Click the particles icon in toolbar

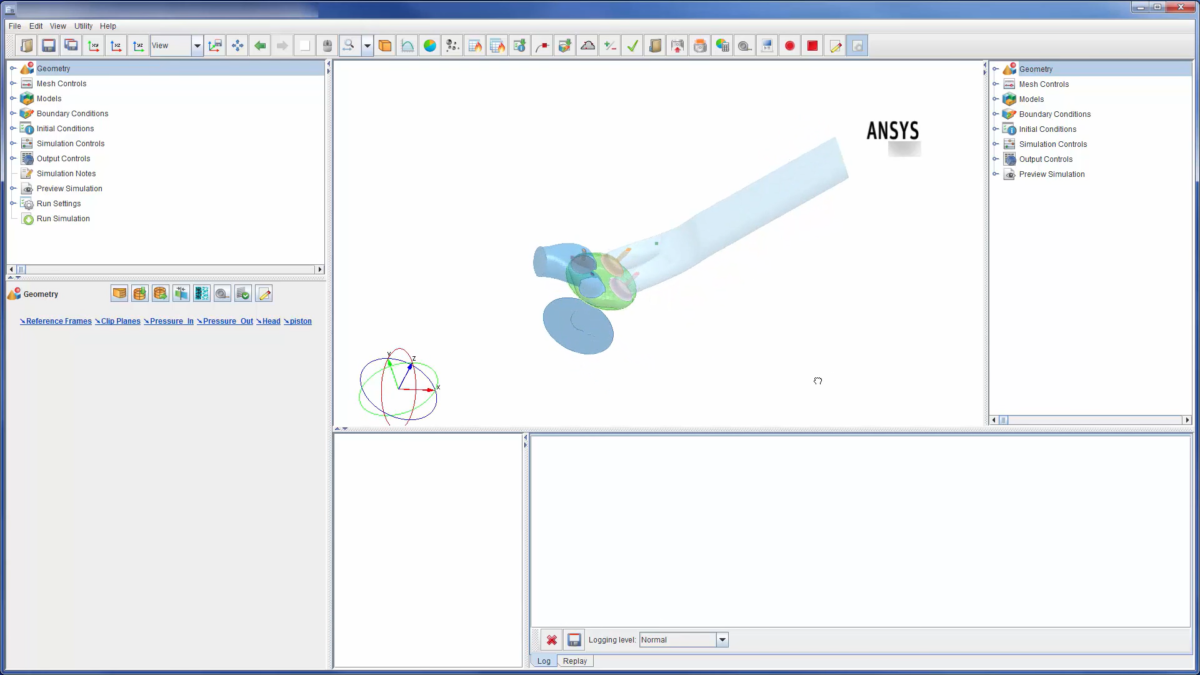452,45
